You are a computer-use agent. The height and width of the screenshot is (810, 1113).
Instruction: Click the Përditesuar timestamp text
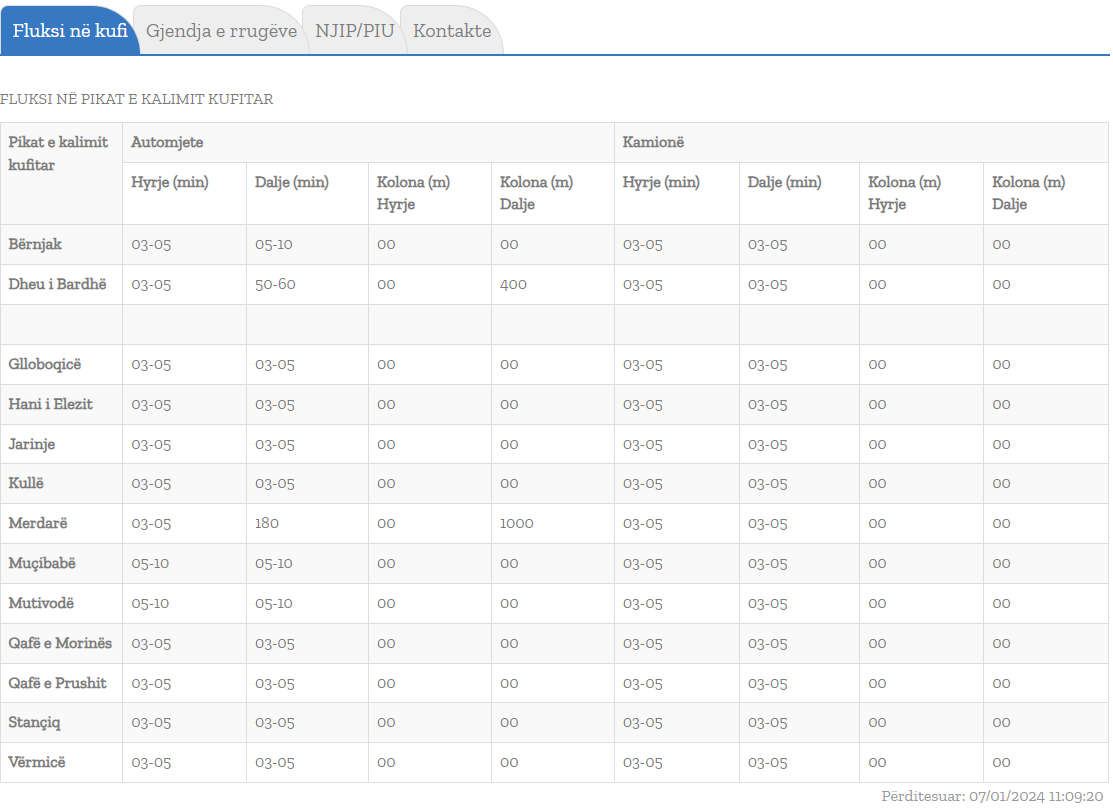(x=992, y=796)
